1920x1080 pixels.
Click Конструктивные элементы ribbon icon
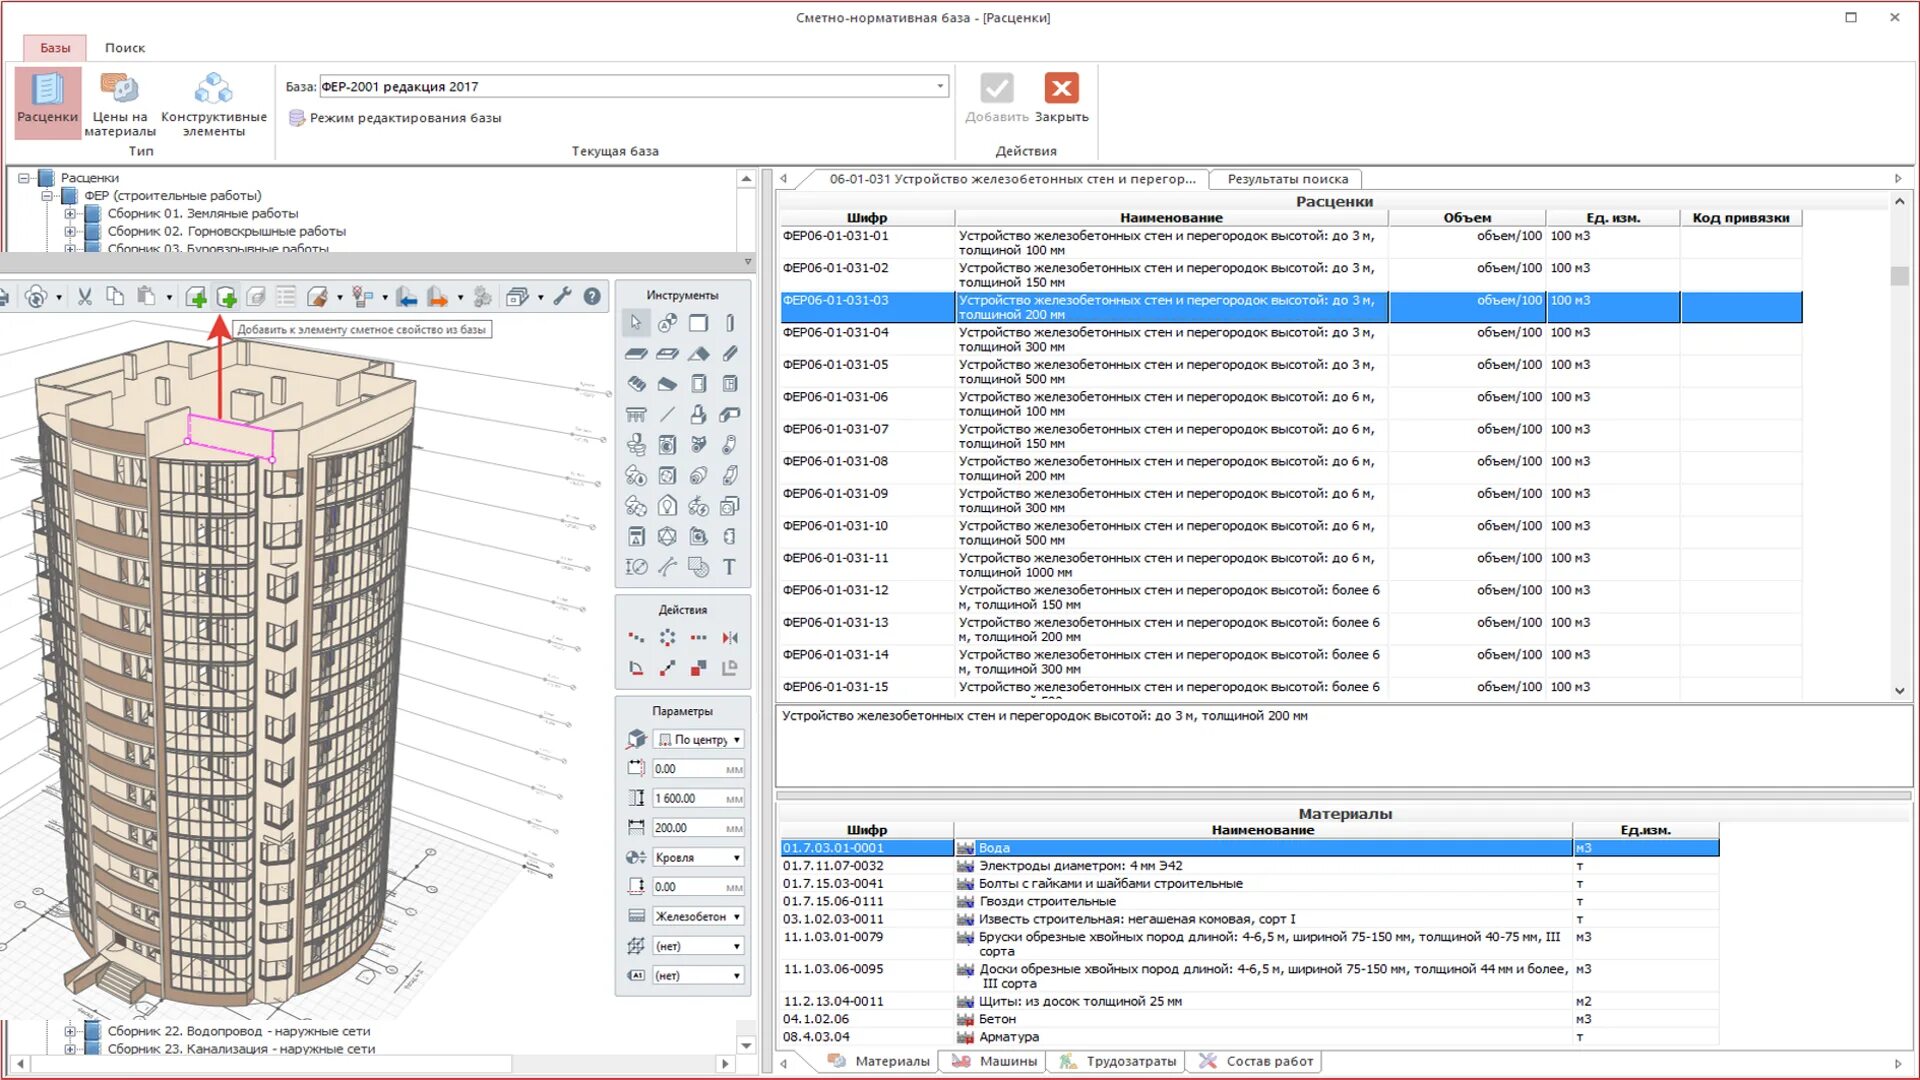tap(213, 103)
